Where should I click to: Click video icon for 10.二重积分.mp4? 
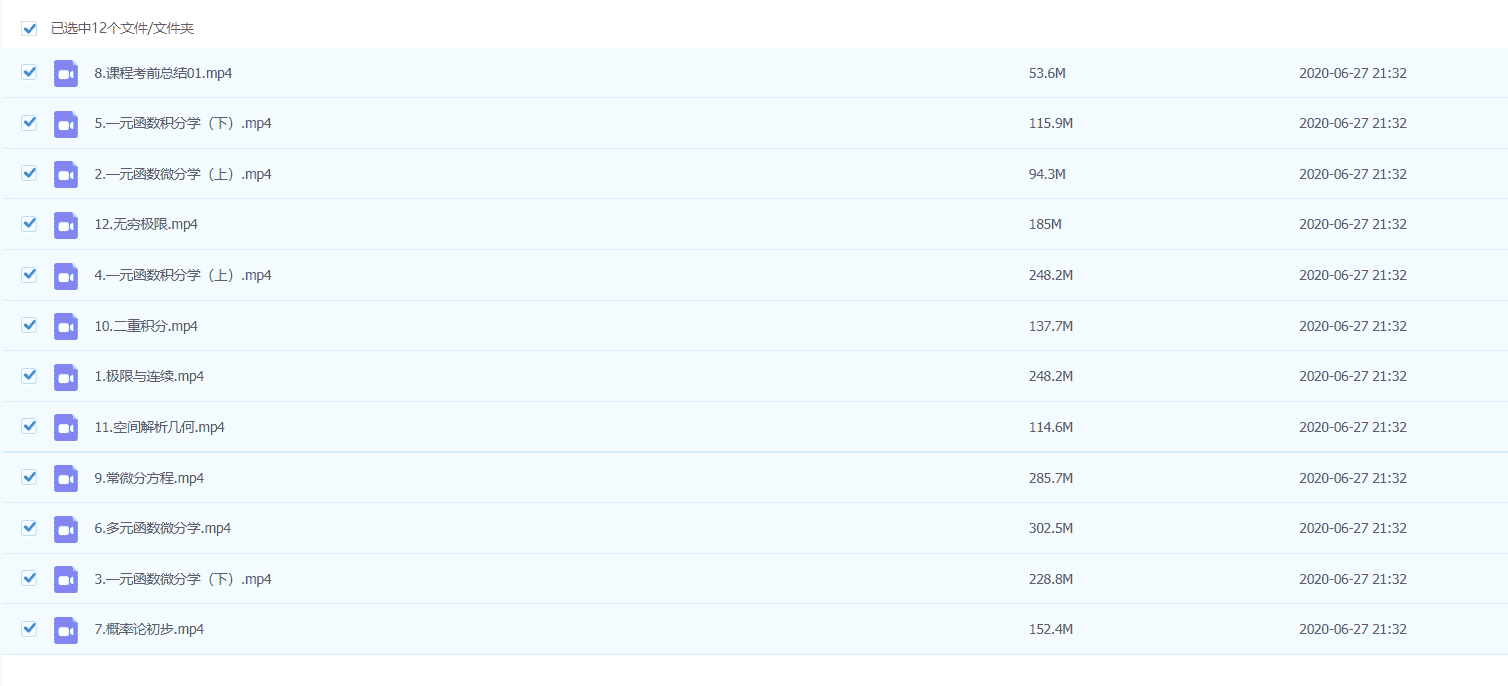tap(66, 327)
